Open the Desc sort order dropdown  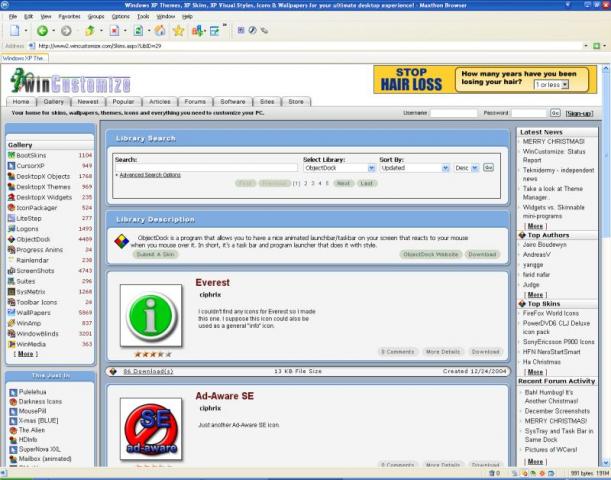pos(475,168)
